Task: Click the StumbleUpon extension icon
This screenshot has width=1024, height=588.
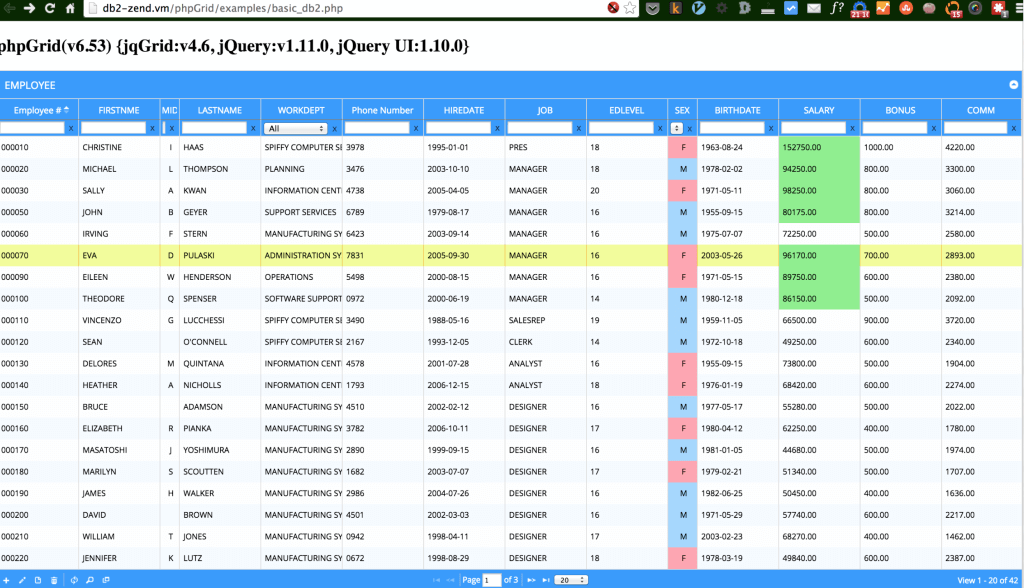Action: tap(906, 8)
